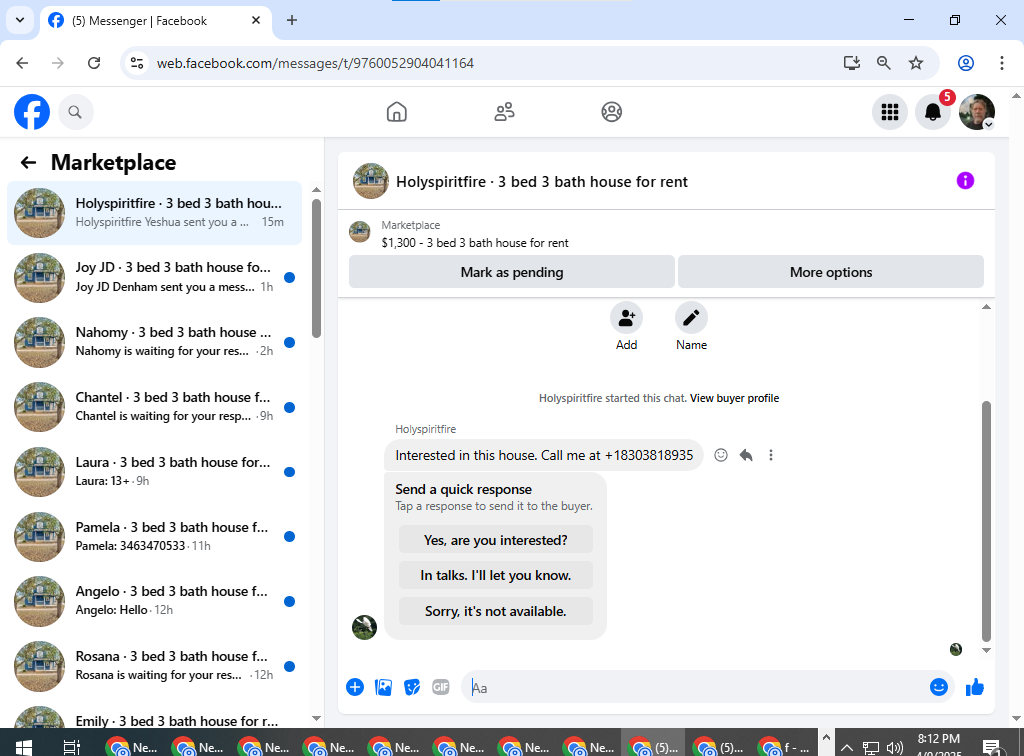Open account profile picture menu

pyautogui.click(x=976, y=112)
